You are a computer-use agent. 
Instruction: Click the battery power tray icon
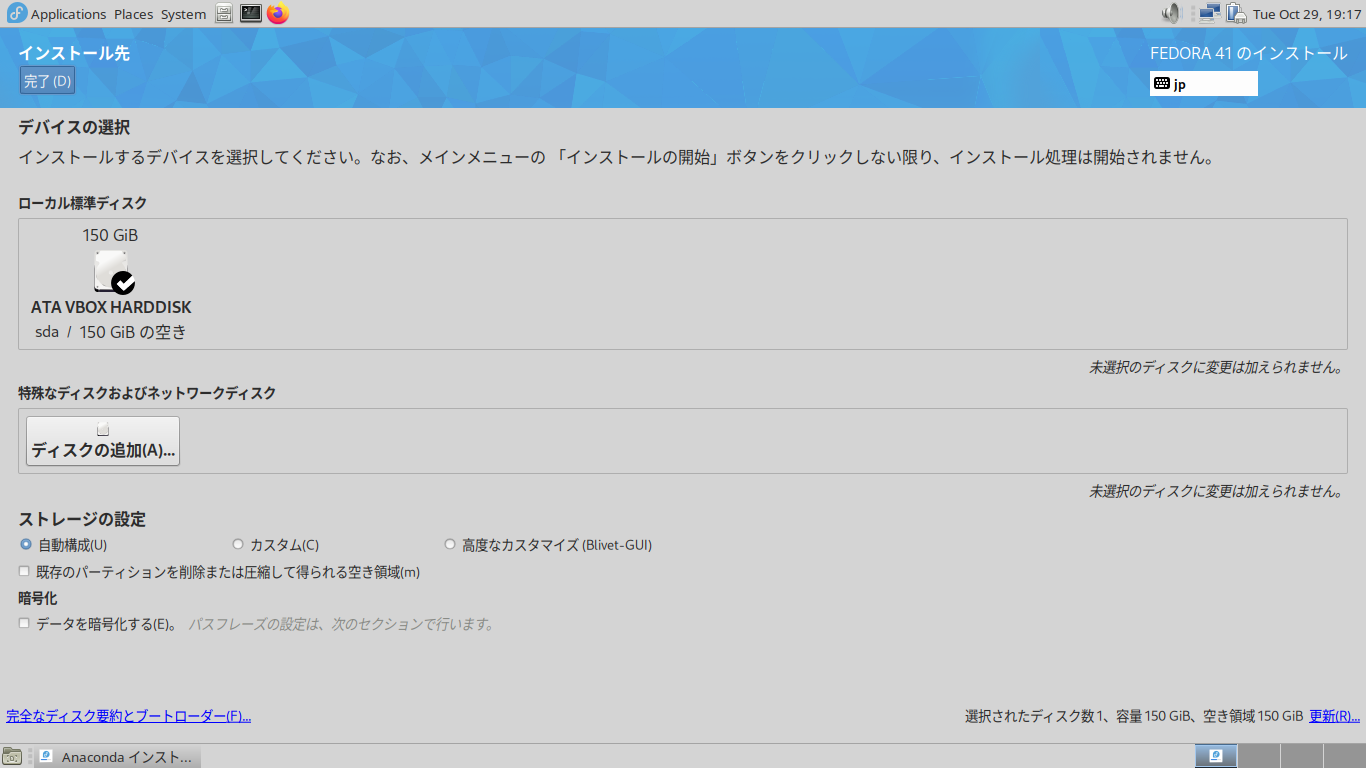[x=1236, y=14]
